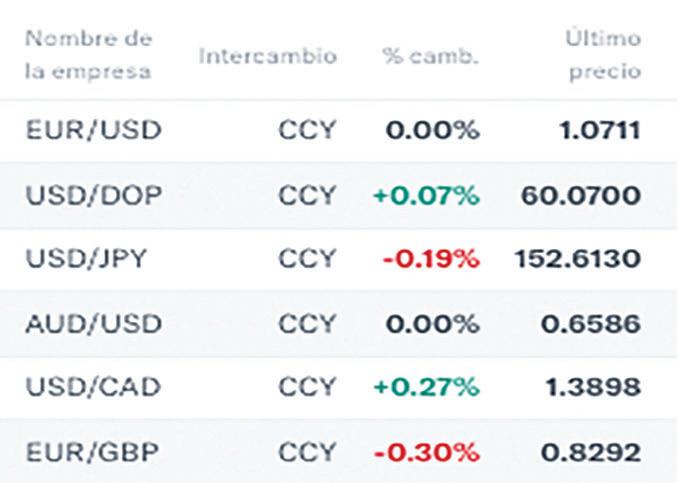Select the USD/JPY row name
The height and width of the screenshot is (483, 677).
[86, 259]
